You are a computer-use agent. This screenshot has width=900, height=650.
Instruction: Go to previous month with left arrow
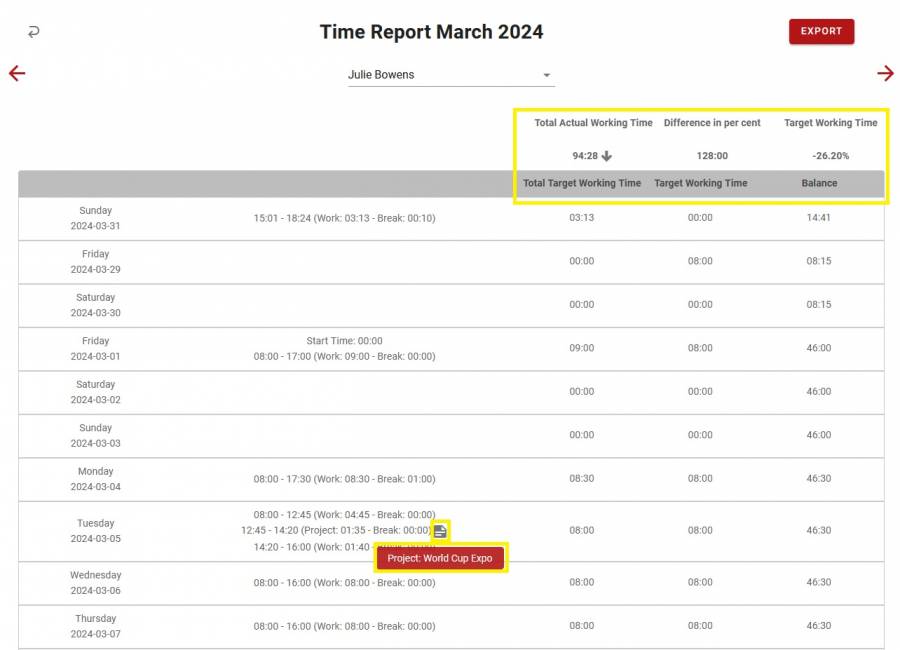click(x=16, y=73)
